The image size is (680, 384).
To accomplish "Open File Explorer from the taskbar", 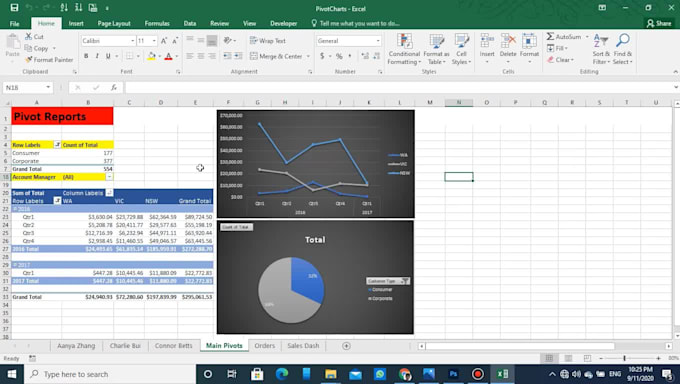I will click(x=330, y=374).
